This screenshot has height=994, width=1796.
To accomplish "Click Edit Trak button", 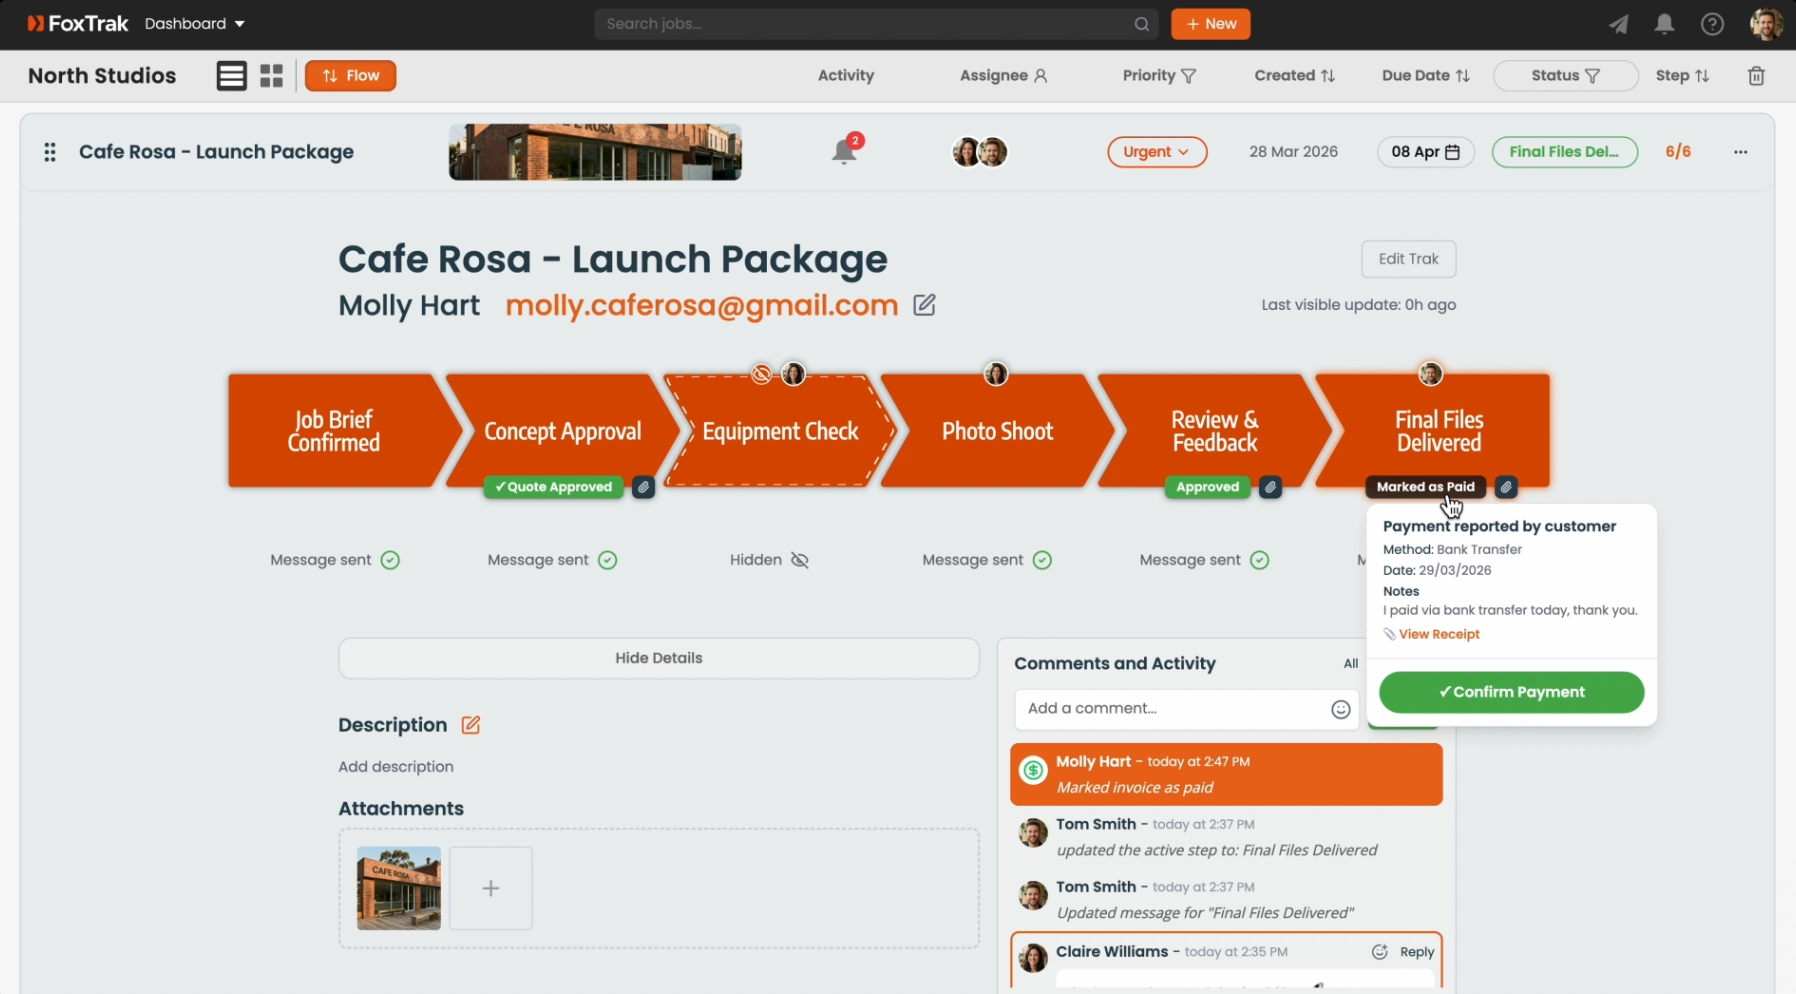I will pos(1408,259).
